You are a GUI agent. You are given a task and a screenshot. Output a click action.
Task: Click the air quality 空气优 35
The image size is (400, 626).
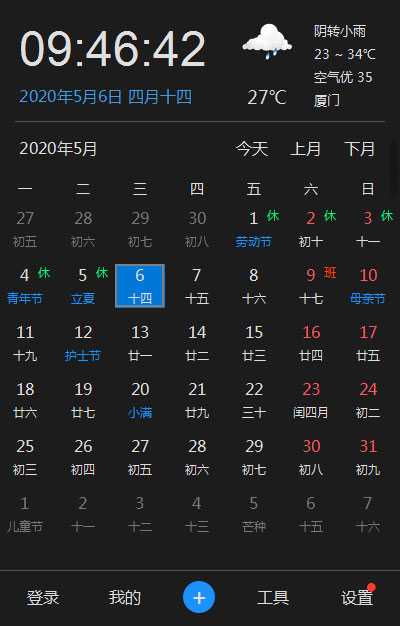coord(343,77)
